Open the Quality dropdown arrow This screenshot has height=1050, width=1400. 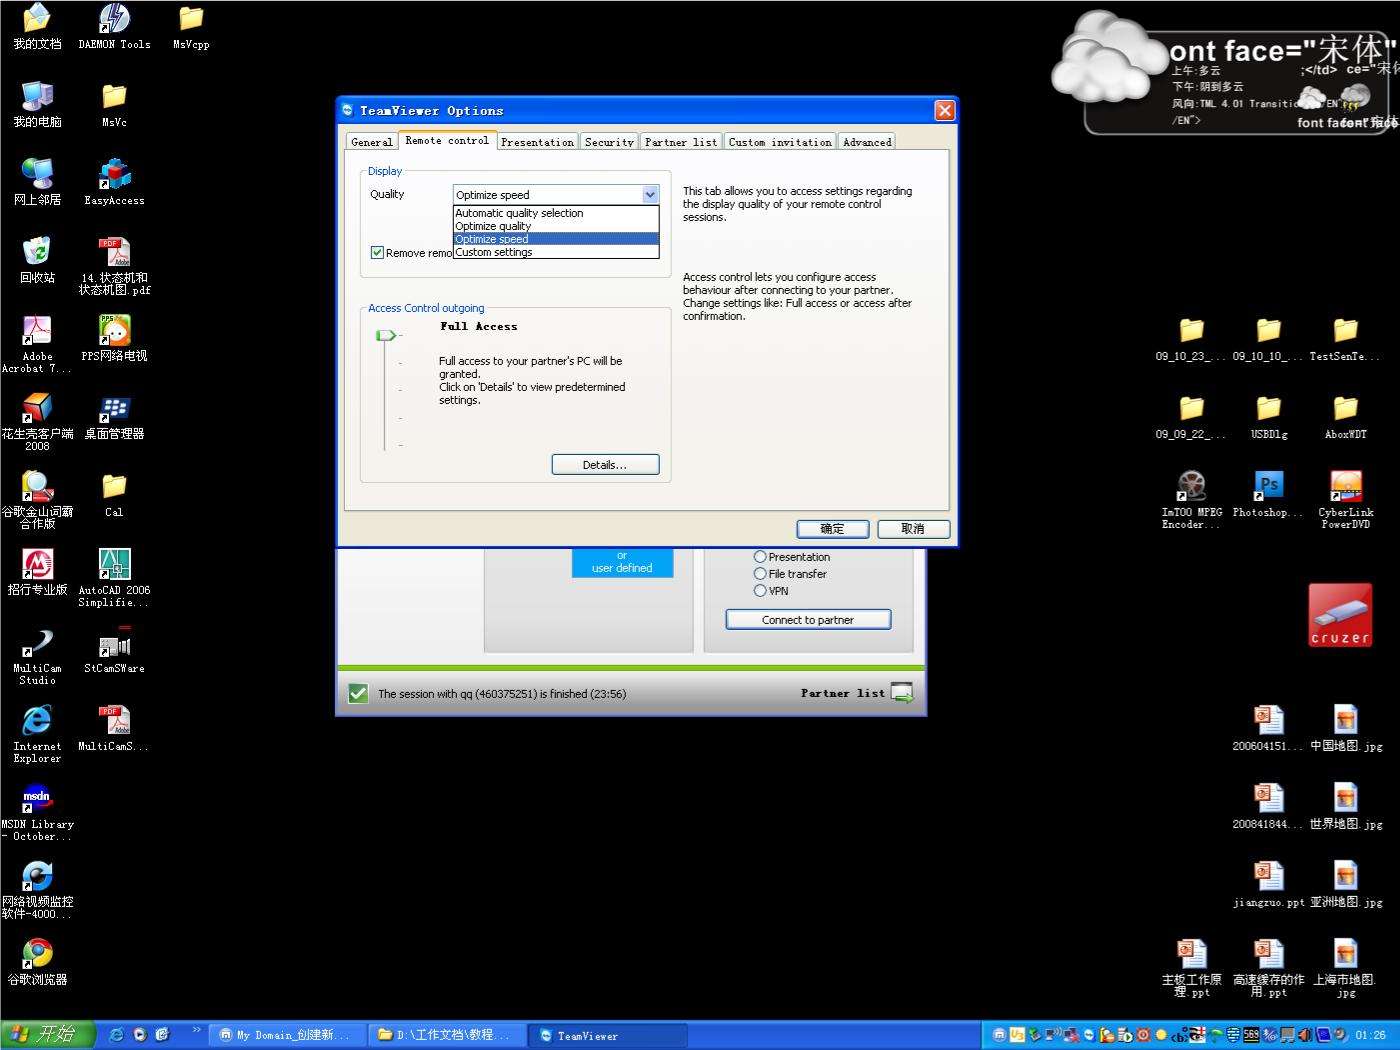pos(650,195)
